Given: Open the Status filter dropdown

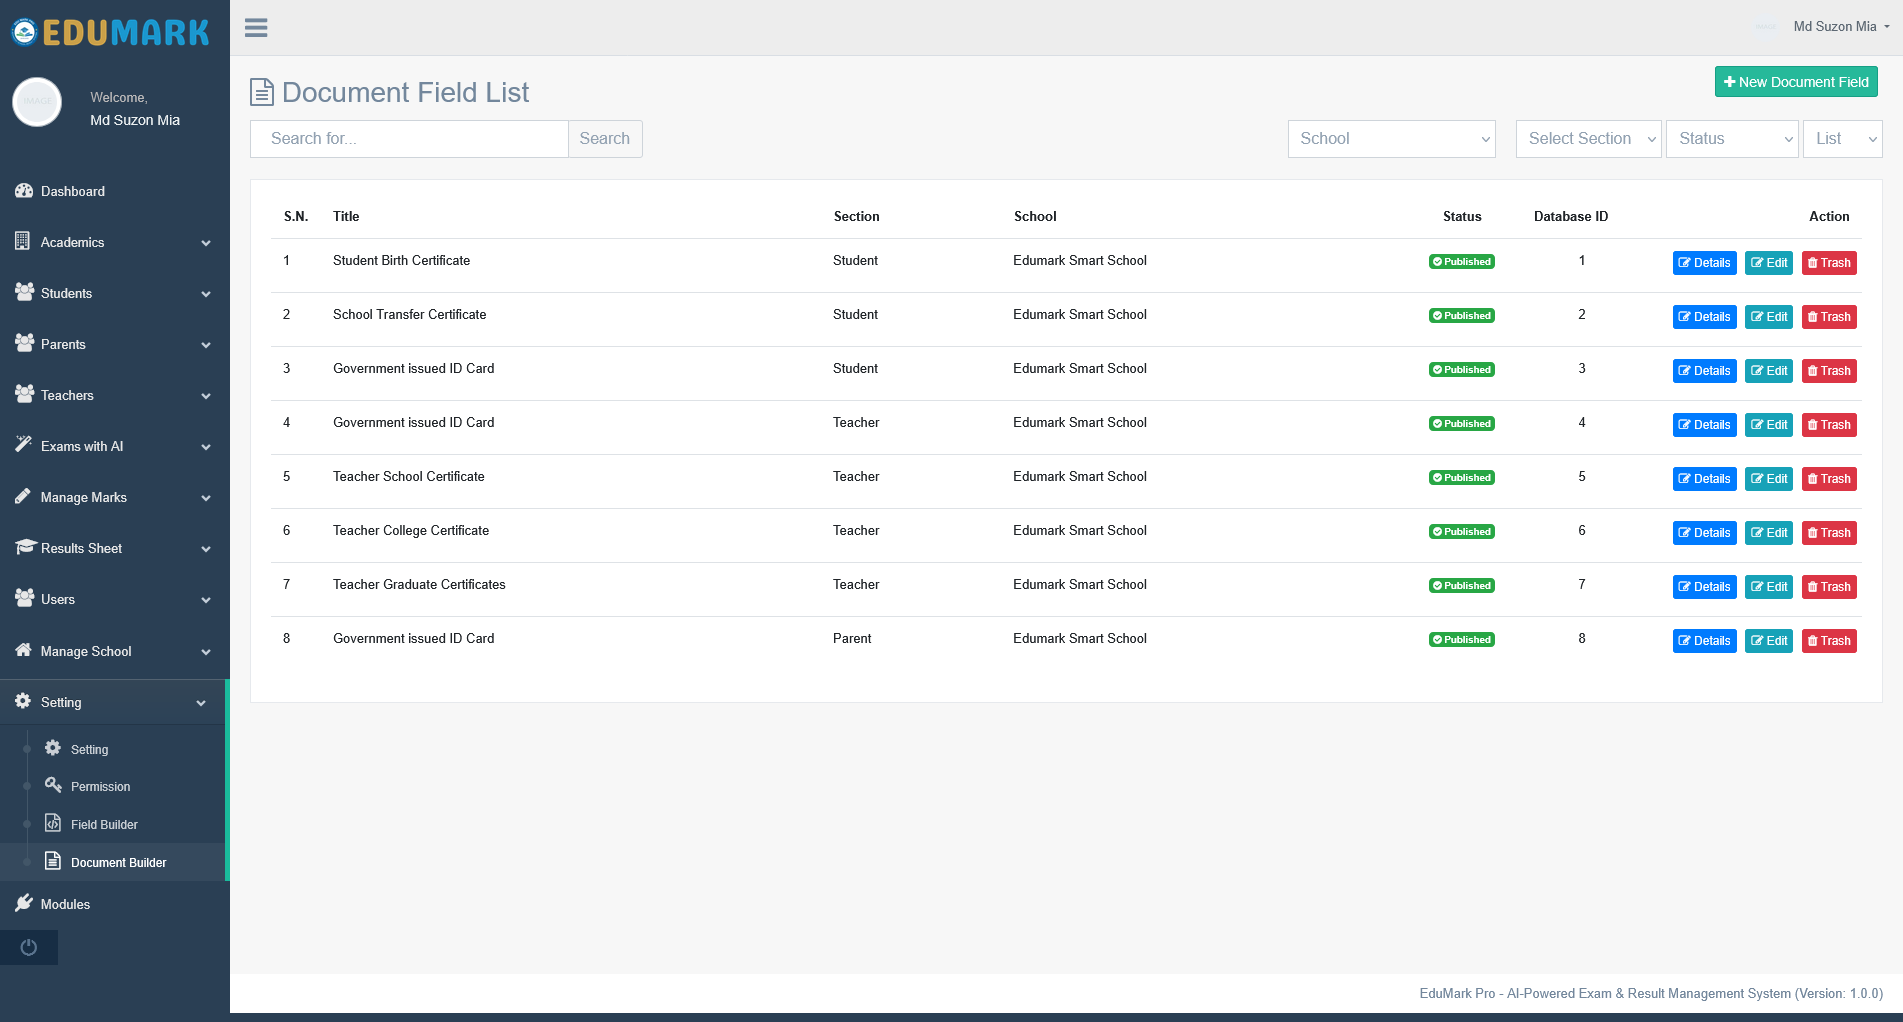Looking at the screenshot, I should pyautogui.click(x=1732, y=139).
